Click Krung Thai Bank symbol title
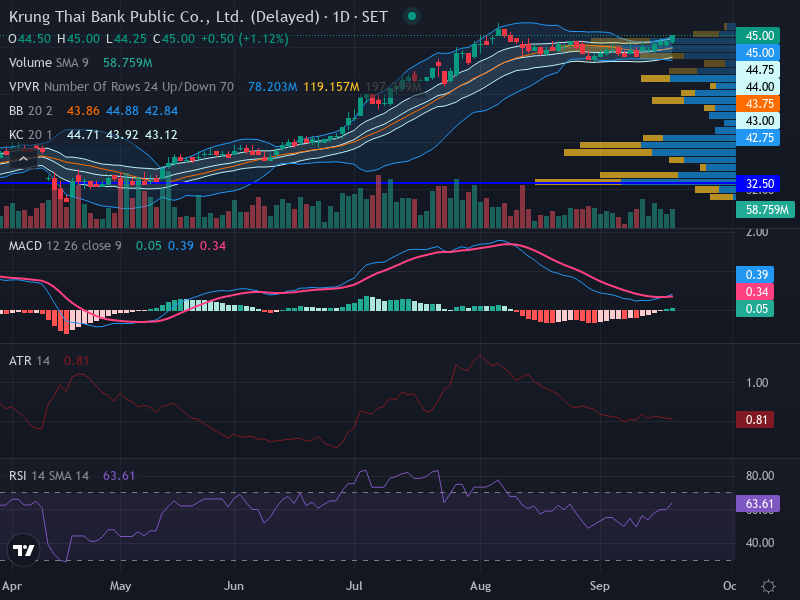This screenshot has height=600, width=800. 198,17
